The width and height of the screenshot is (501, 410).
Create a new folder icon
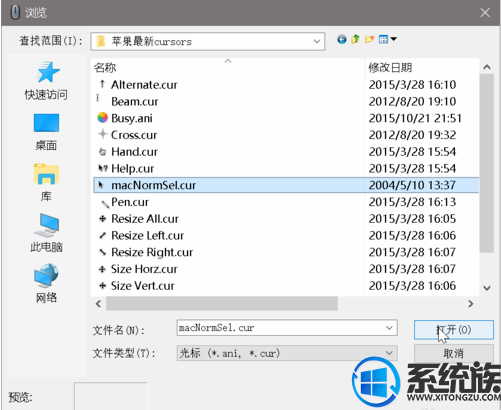tap(369, 40)
